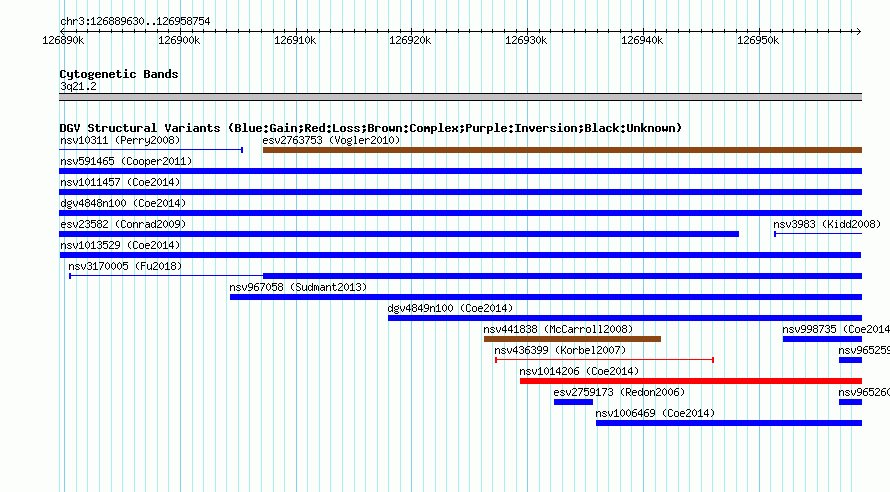This screenshot has width=890, height=492.
Task: Click the 126910k ruler tick label
Action: click(x=295, y=40)
